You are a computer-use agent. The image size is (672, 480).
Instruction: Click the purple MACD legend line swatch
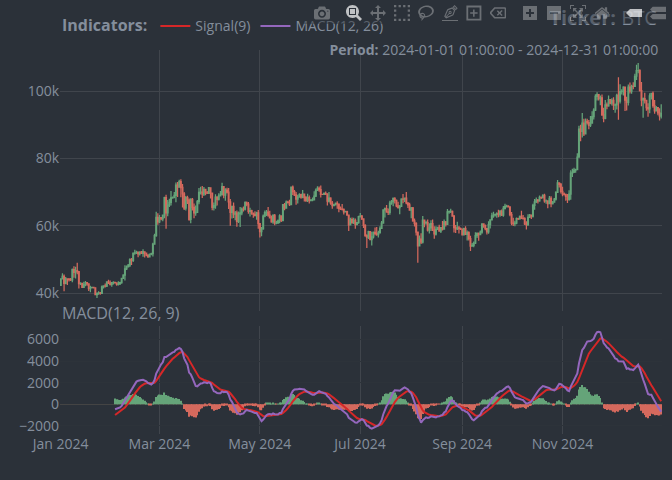point(275,26)
